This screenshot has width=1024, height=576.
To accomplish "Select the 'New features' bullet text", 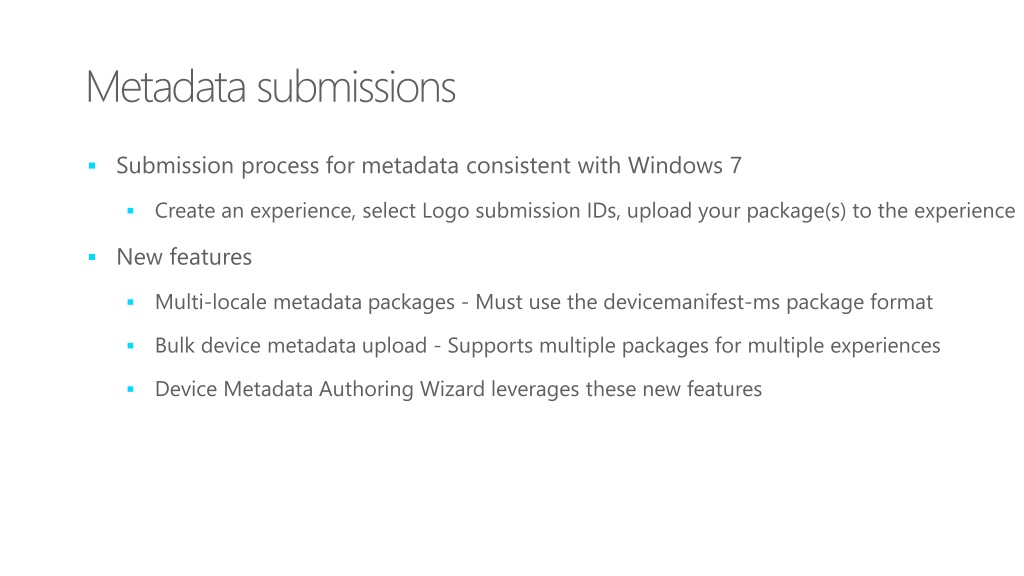I will [184, 257].
